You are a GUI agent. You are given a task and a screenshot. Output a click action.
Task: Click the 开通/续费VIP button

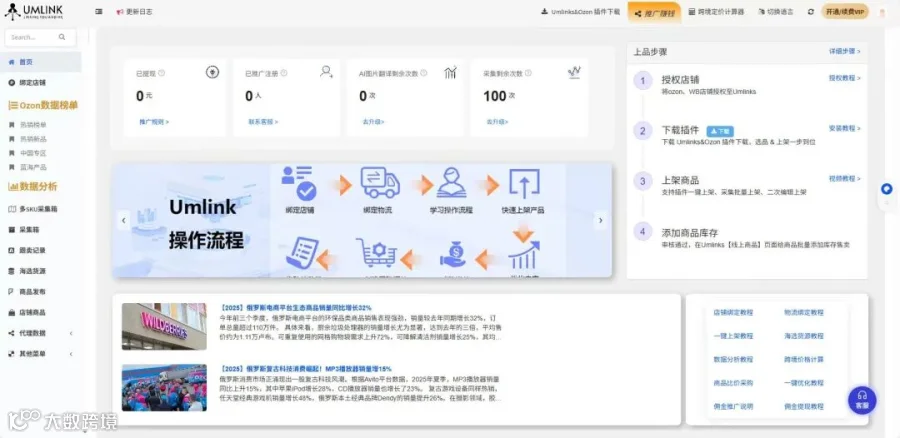point(845,11)
